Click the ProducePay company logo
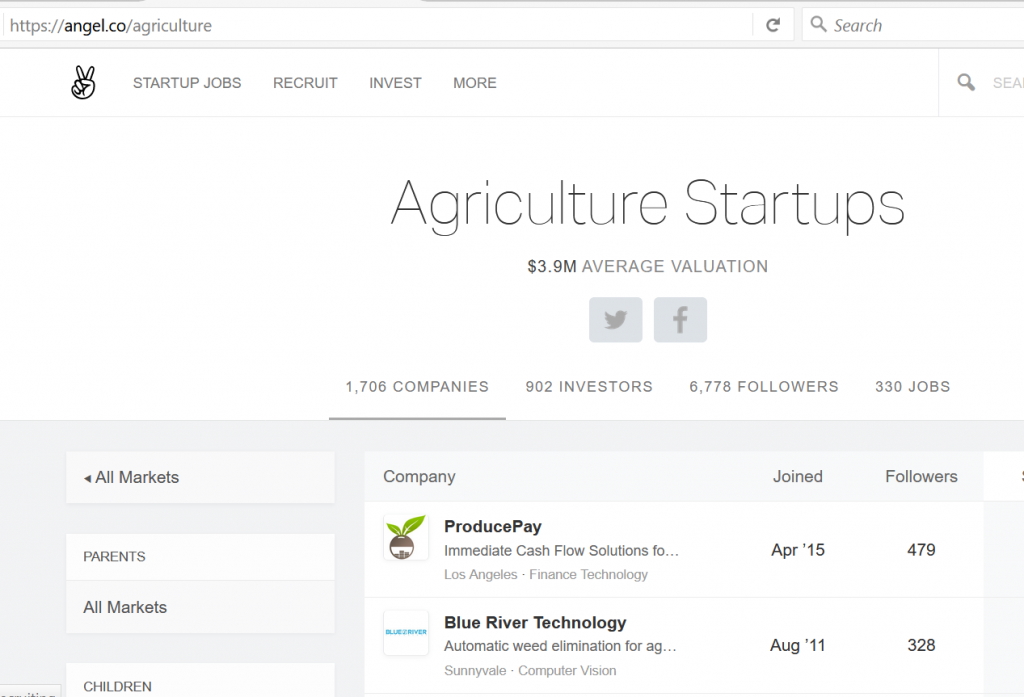Viewport: 1024px width, 697px height. pos(406,537)
